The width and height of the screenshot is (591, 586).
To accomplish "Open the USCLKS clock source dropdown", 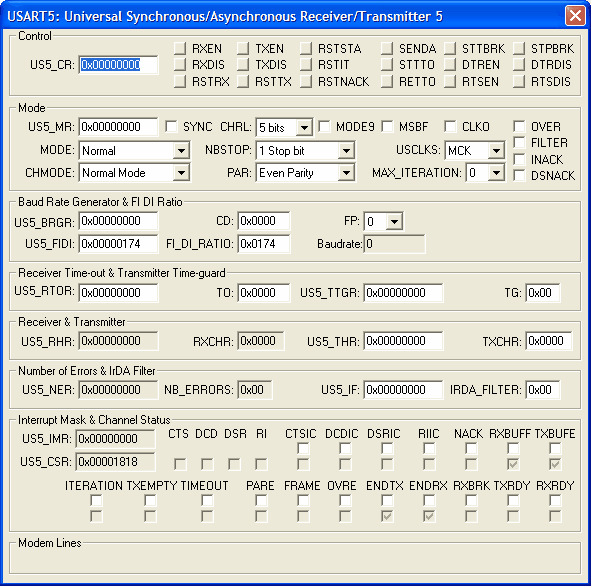I will tap(496, 151).
